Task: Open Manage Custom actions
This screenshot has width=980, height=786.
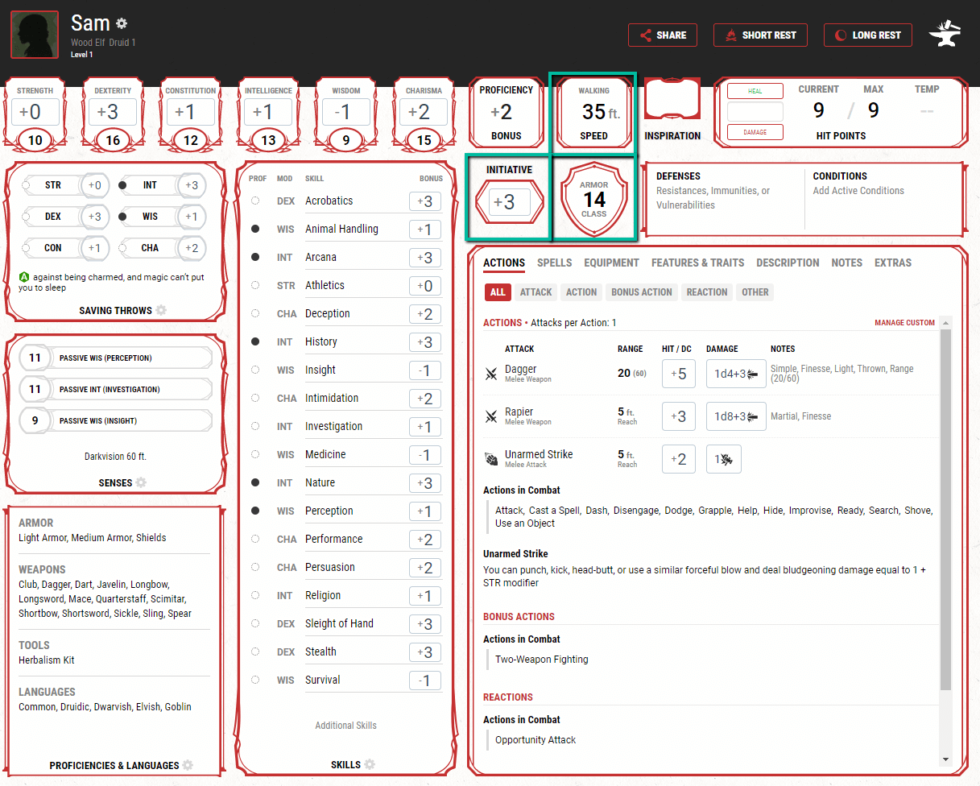Action: click(904, 323)
